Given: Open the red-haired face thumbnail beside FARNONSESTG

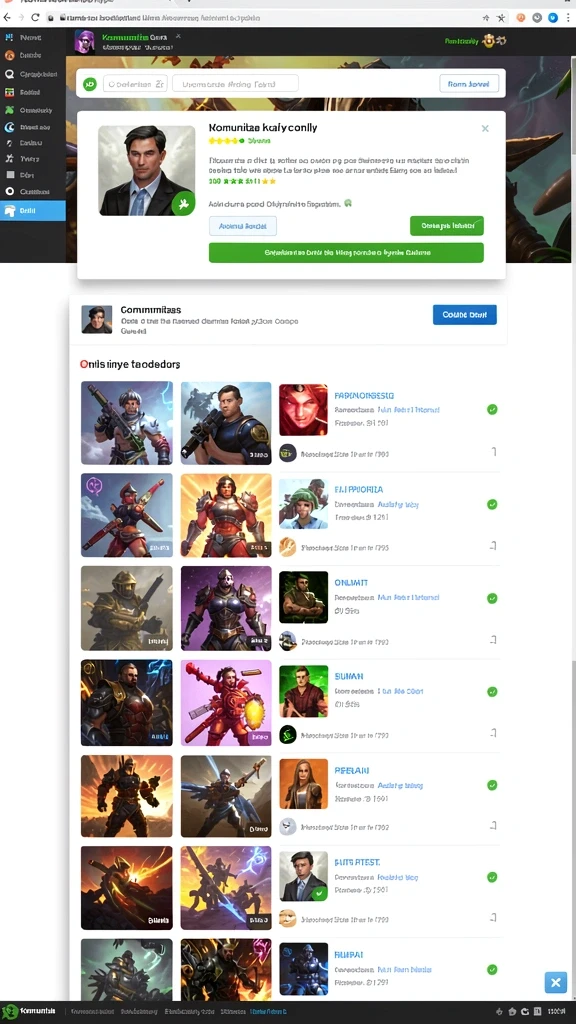Looking at the screenshot, I should click(303, 409).
